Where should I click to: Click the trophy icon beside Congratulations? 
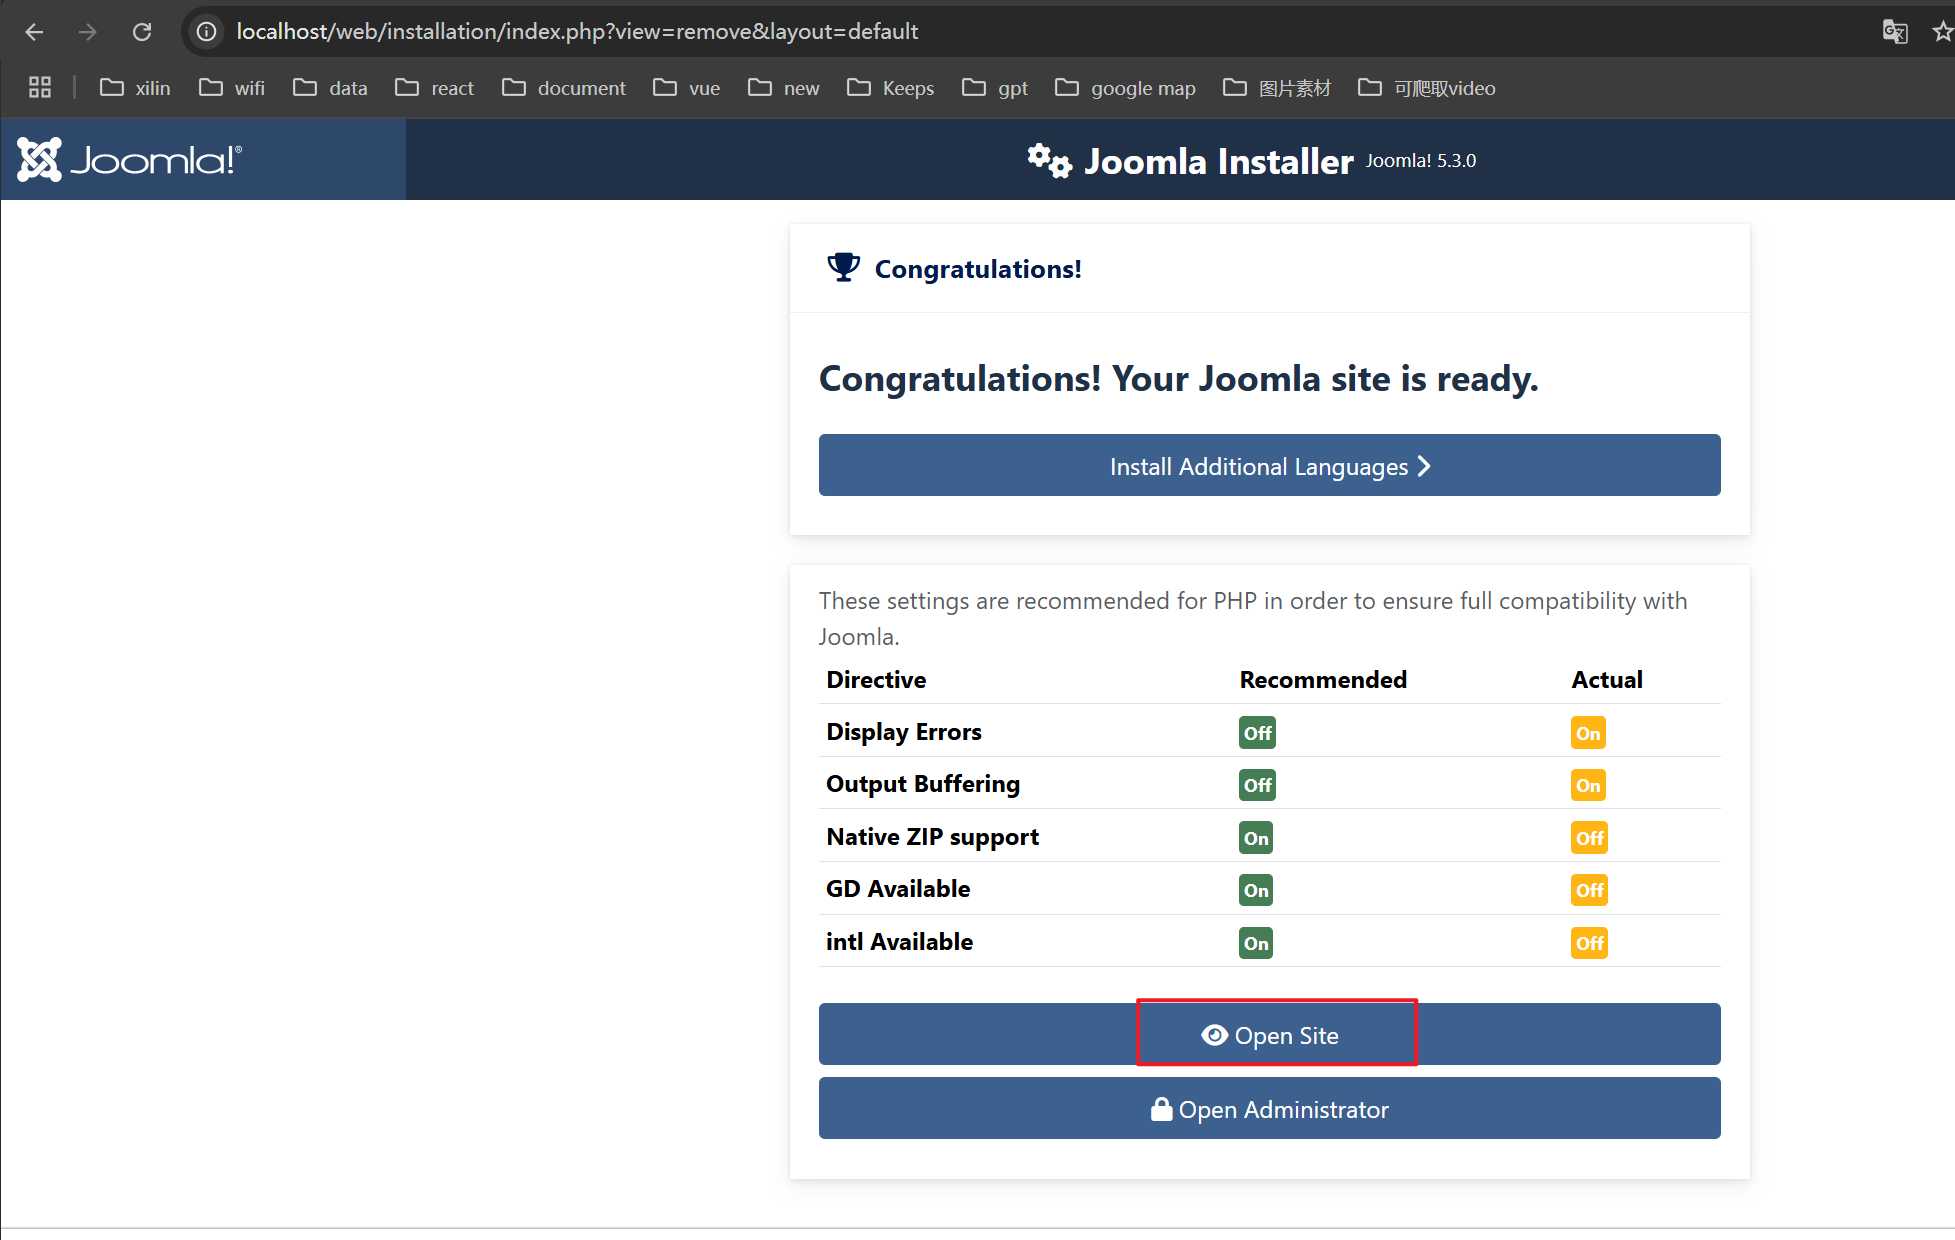click(x=843, y=268)
